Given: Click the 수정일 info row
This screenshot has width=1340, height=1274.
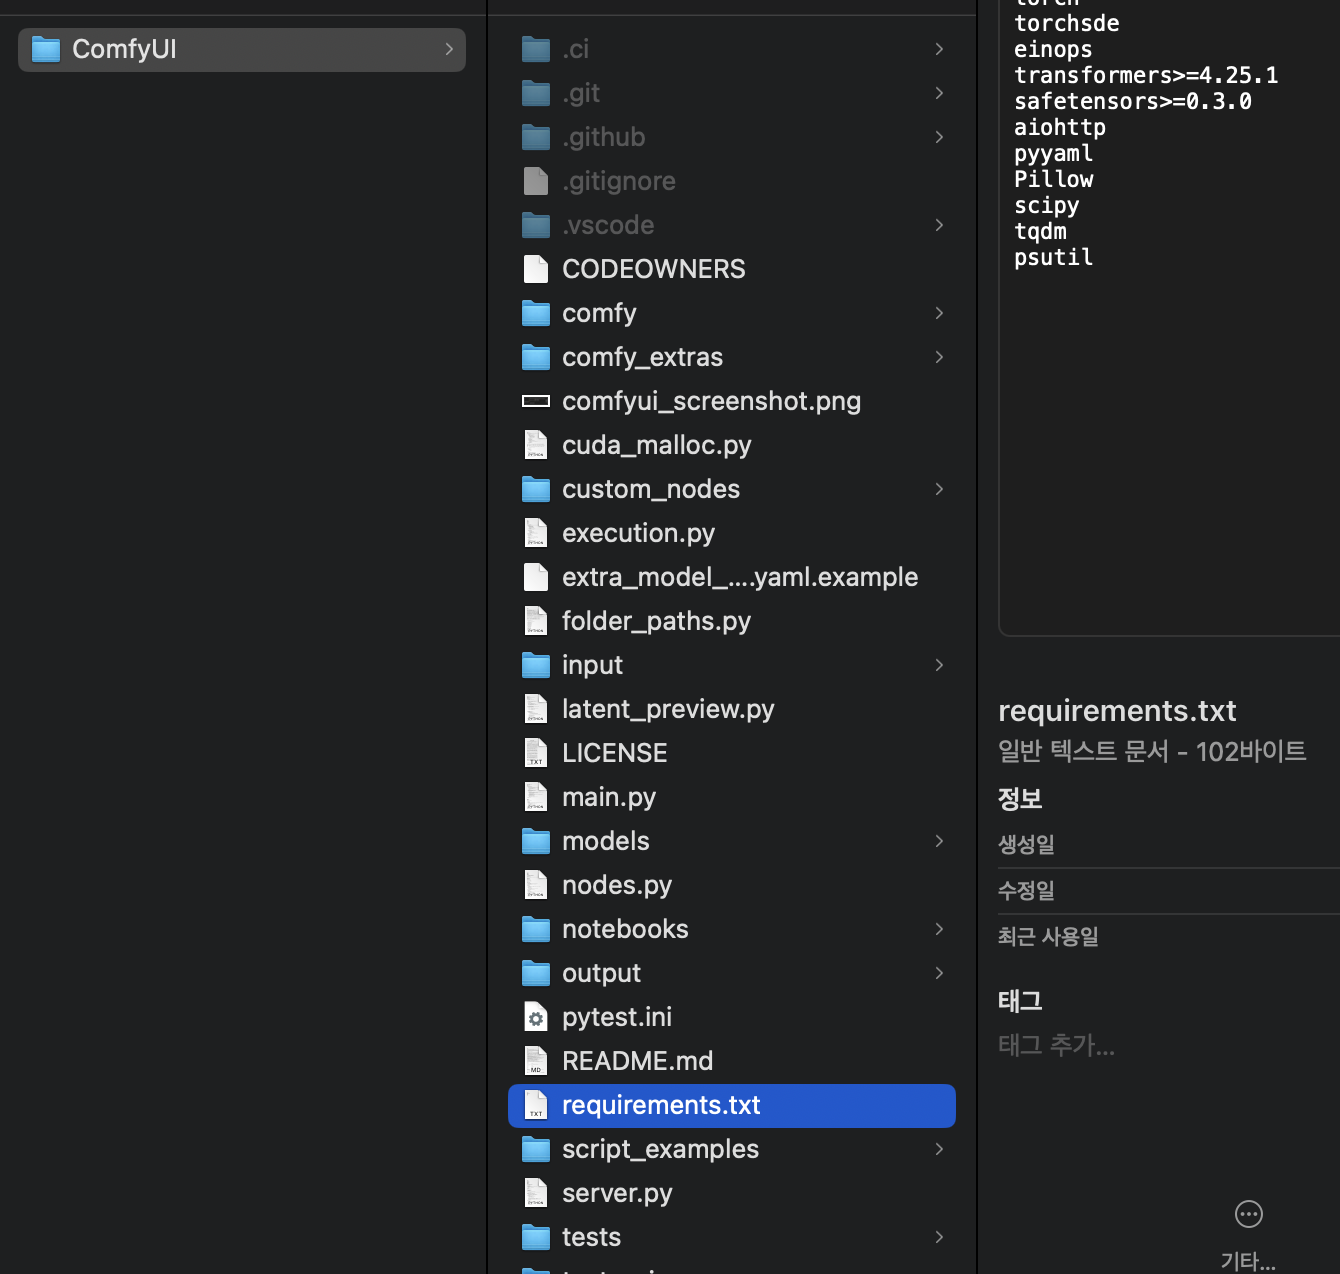Looking at the screenshot, I should coord(1168,891).
